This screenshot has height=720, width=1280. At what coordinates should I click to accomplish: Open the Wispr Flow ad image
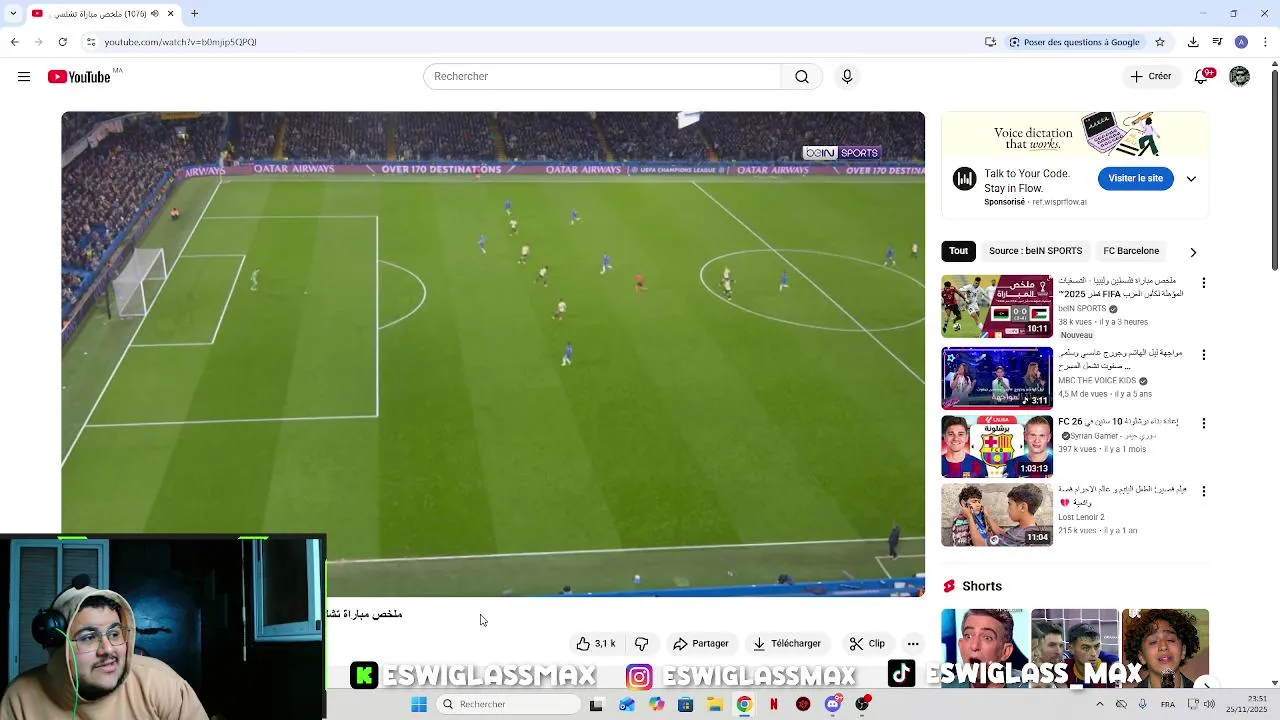pos(1075,135)
